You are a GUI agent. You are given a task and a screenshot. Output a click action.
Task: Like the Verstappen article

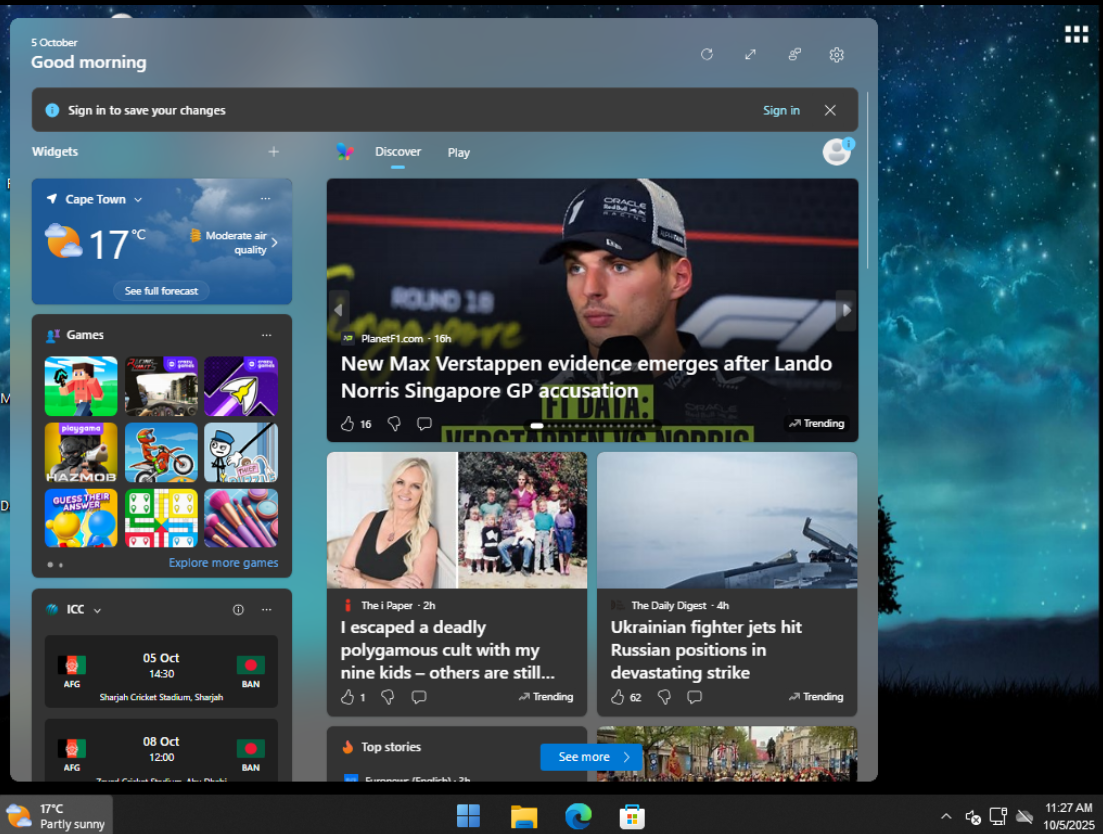pos(347,423)
